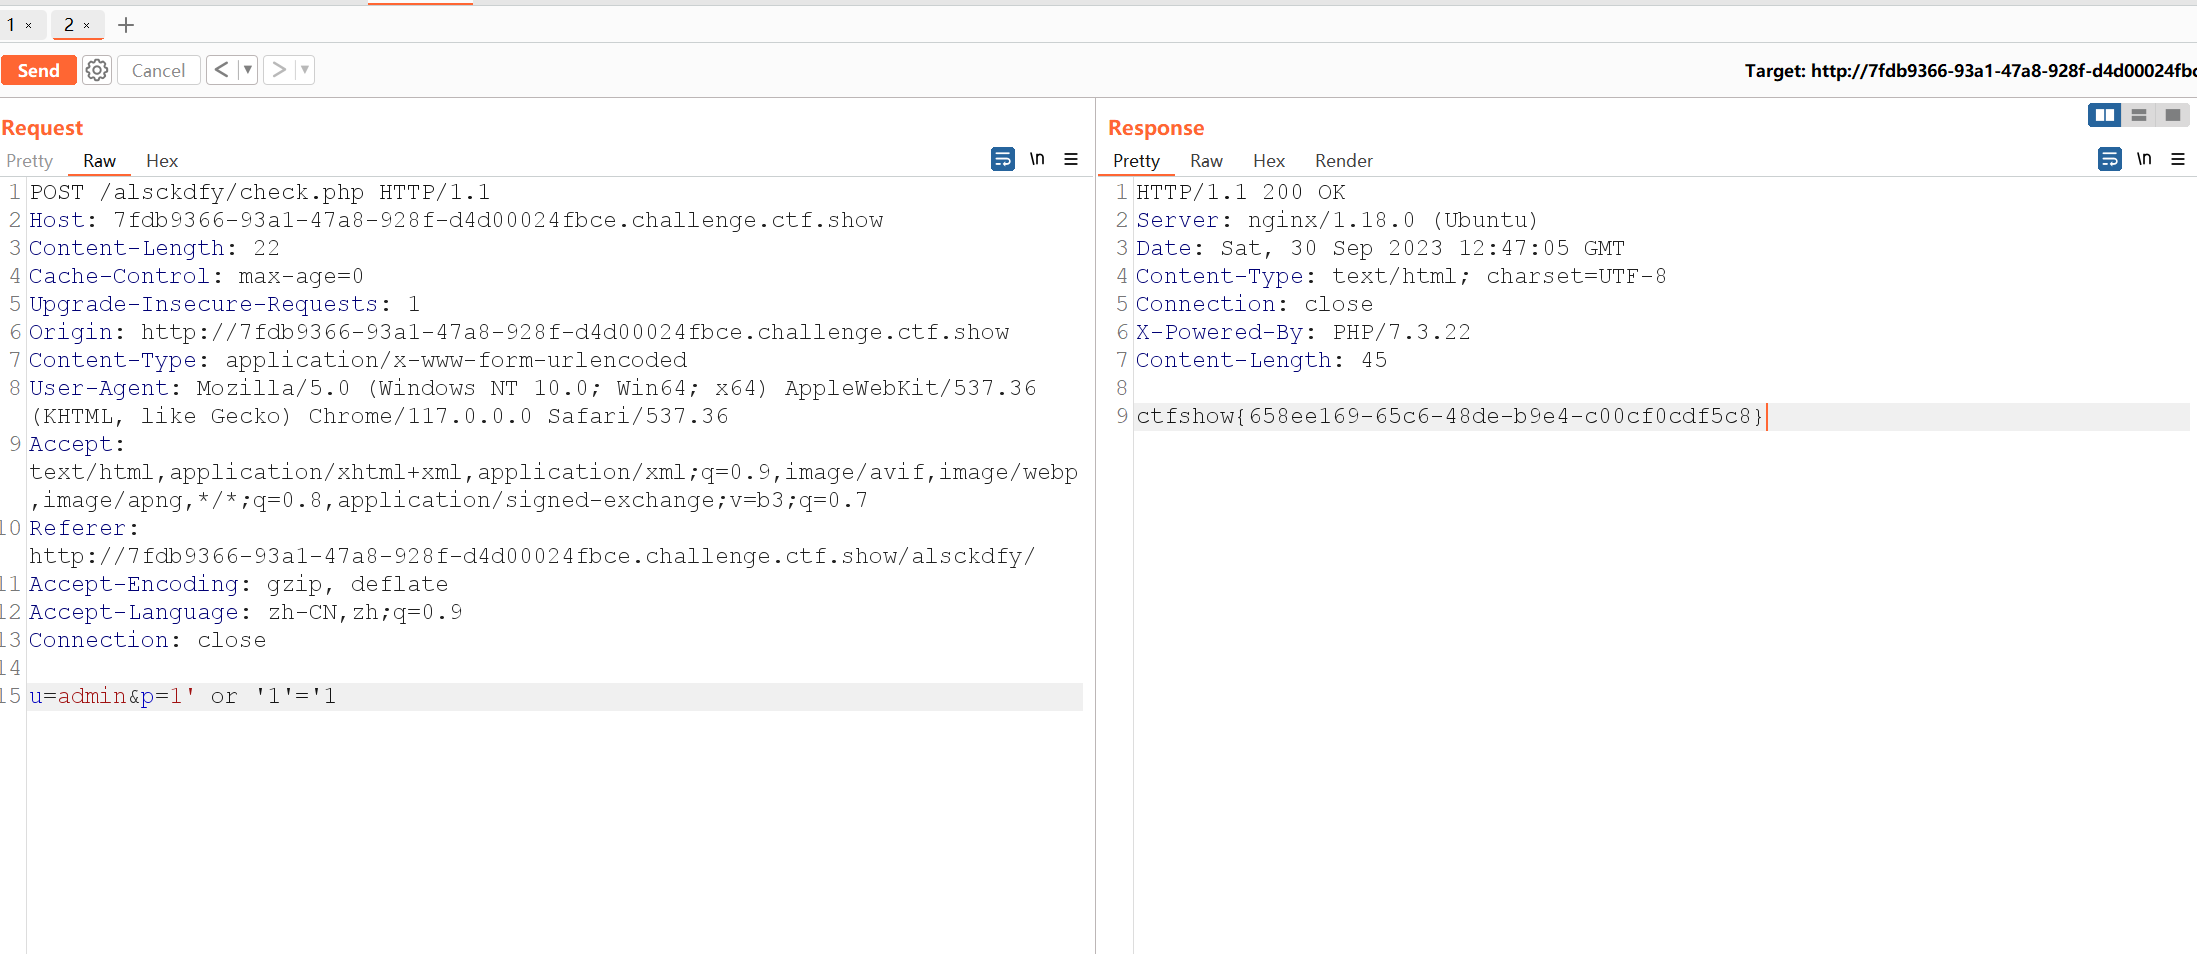Switch Request view to Hex tab
Screen dimensions: 2197x954
(x=162, y=161)
